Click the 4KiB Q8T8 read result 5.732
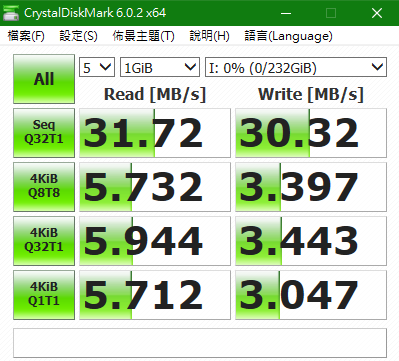 155,187
